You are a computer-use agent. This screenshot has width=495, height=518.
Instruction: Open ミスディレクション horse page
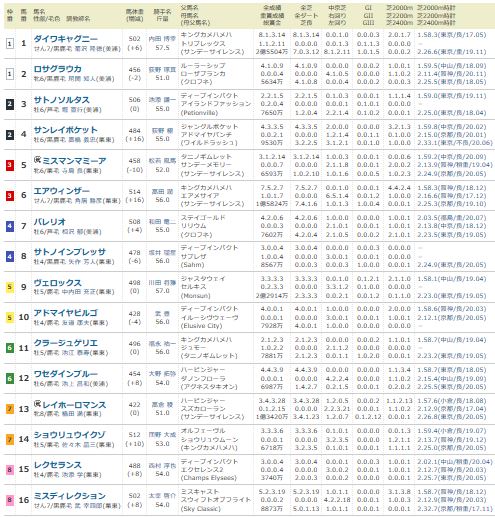pos(70,496)
